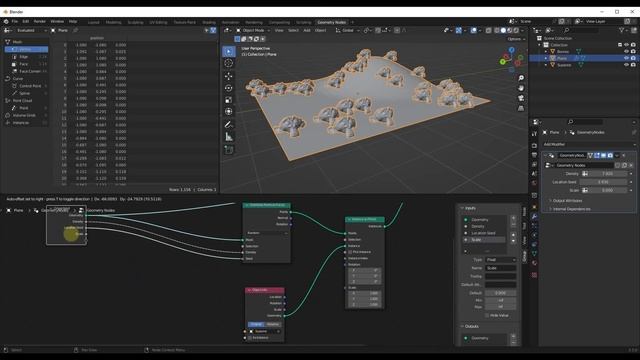This screenshot has height=360, width=640.
Task: Expand Output Attributes section in modifier
Action: pos(567,200)
